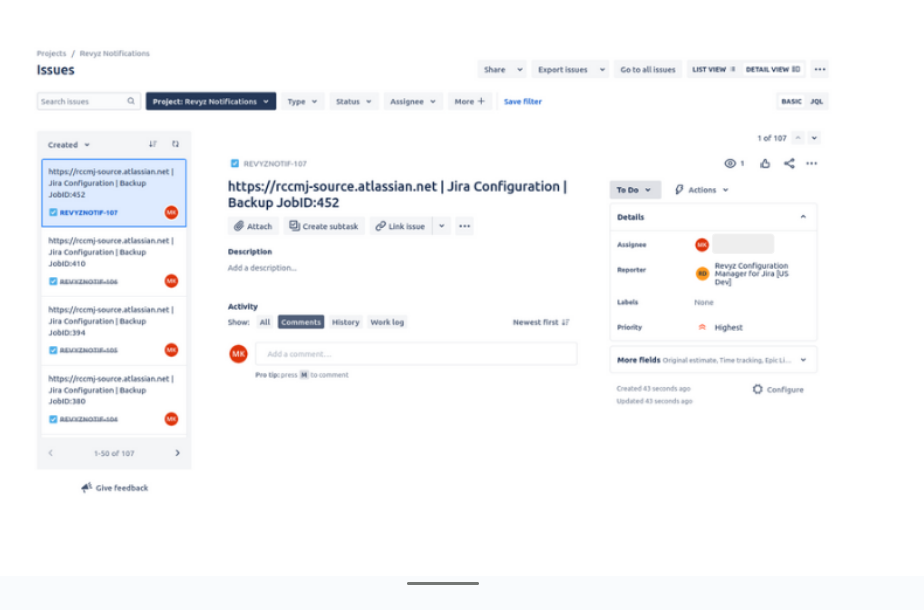Expand the More fields section
This screenshot has height=610, width=924.
pyautogui.click(x=713, y=360)
